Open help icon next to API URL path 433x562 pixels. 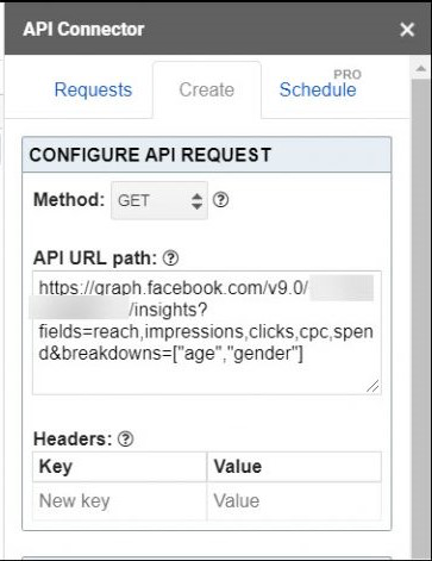click(x=171, y=258)
